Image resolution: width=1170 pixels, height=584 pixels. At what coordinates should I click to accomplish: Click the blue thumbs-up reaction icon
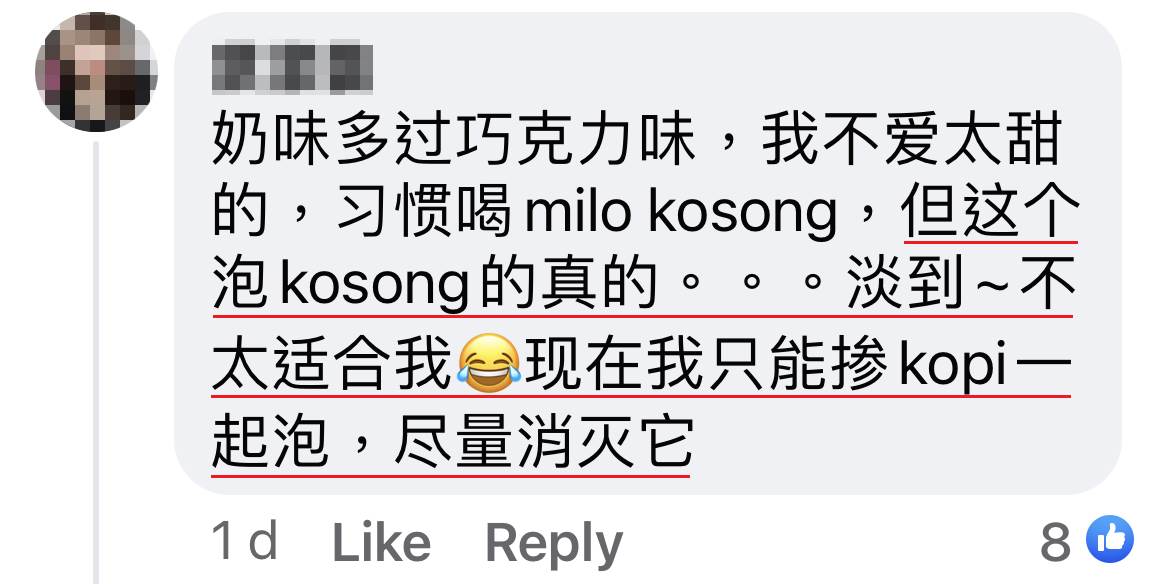(1109, 539)
